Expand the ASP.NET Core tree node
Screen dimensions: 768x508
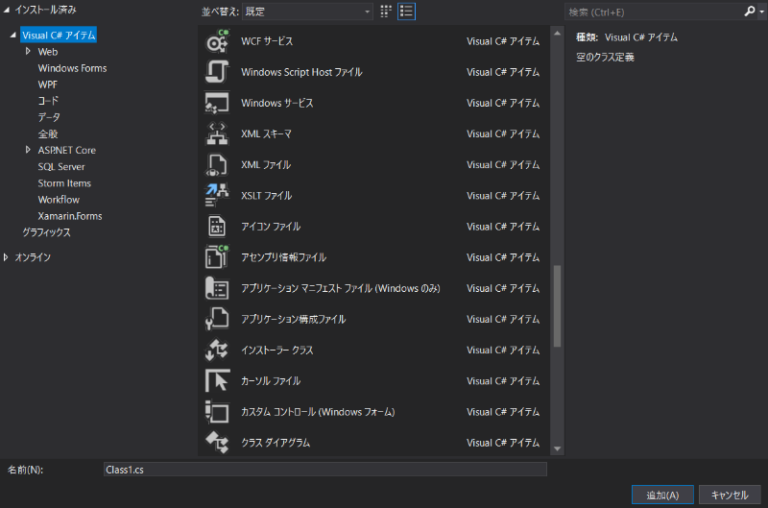click(28, 150)
